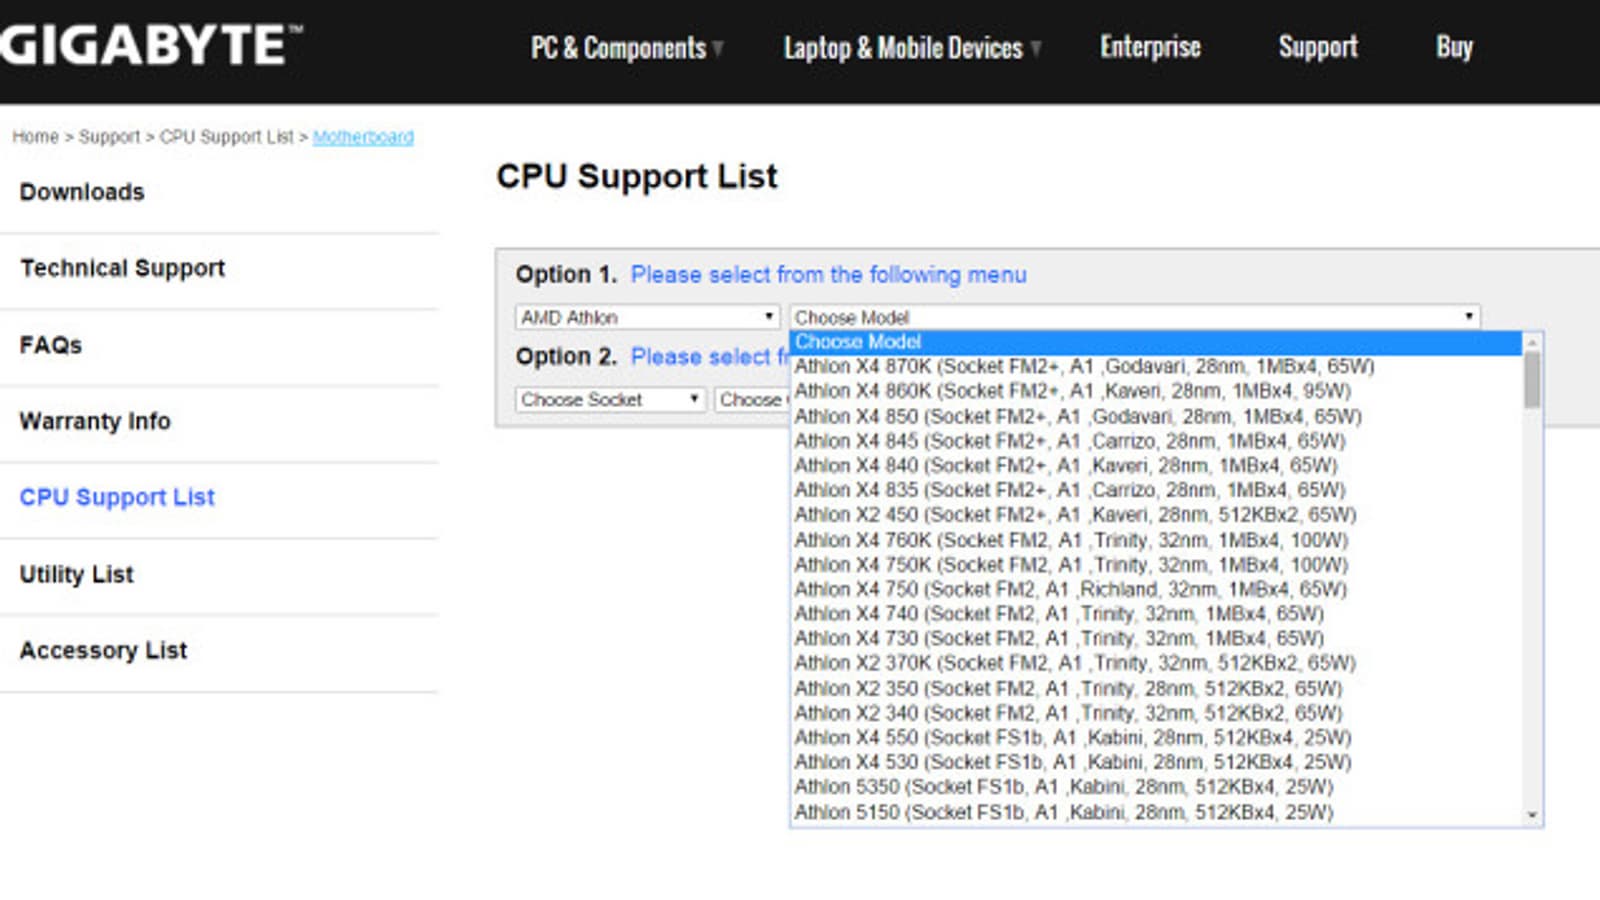The image size is (1600, 900).
Task: Click Home in the breadcrumb
Action: [x=35, y=137]
